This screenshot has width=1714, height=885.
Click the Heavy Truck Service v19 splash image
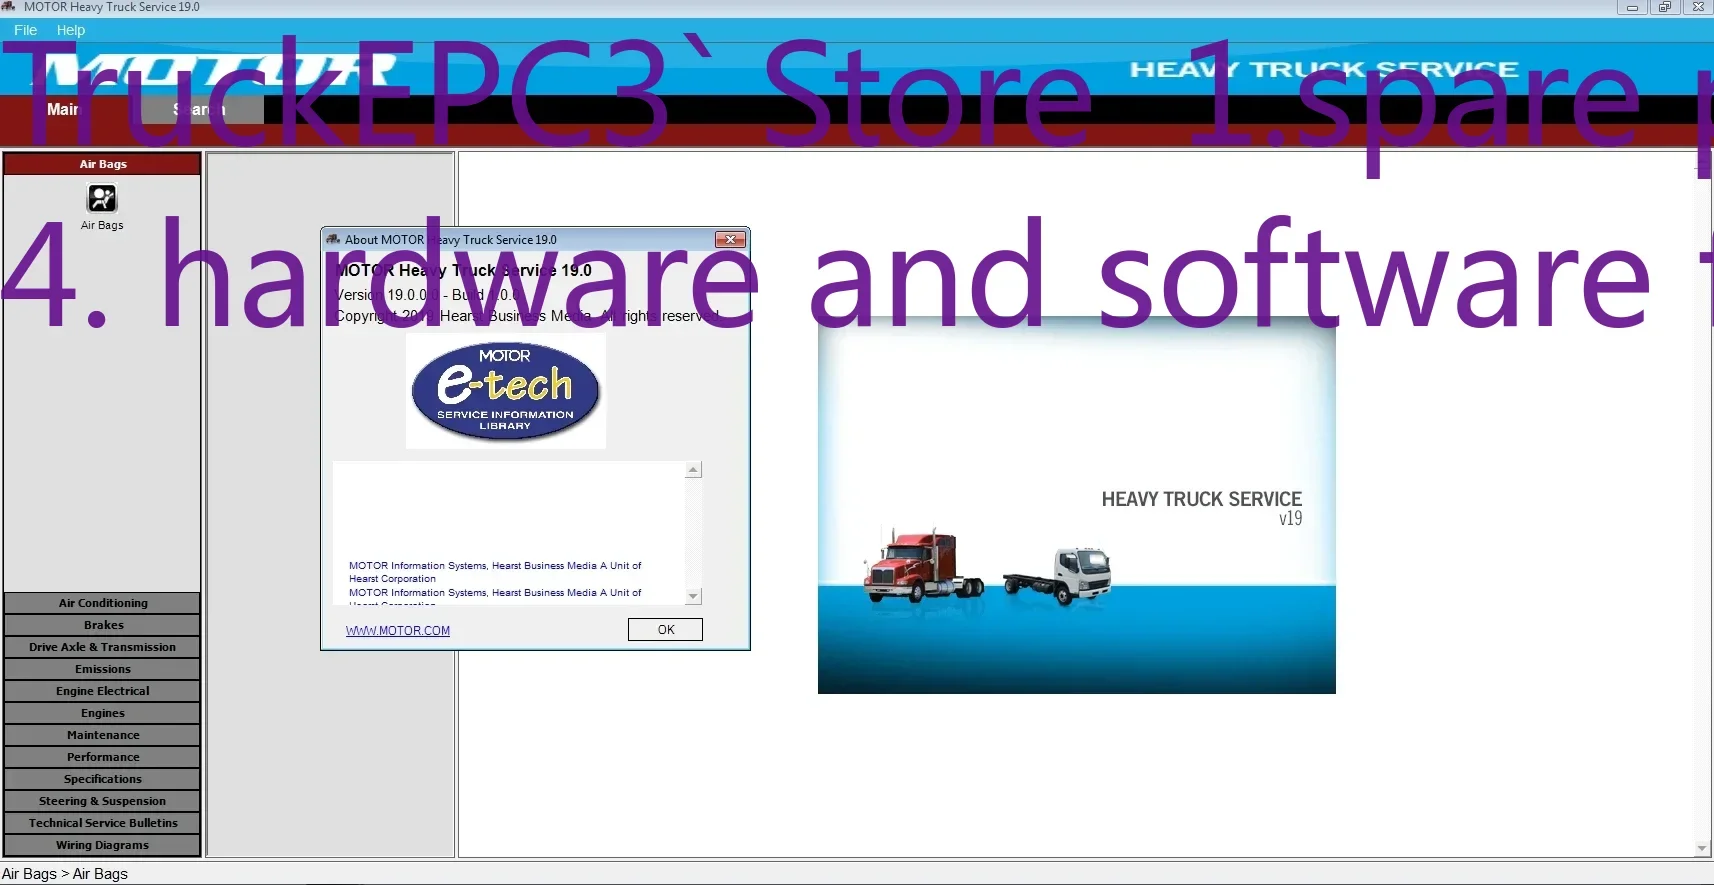click(1077, 506)
